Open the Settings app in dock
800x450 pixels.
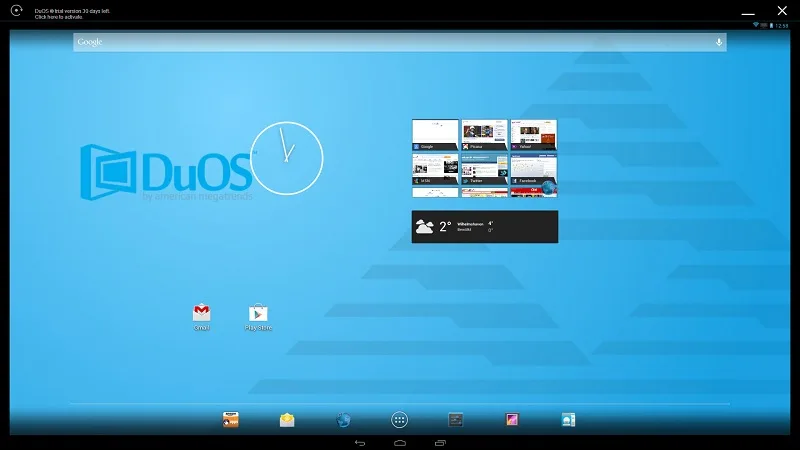[x=456, y=419]
